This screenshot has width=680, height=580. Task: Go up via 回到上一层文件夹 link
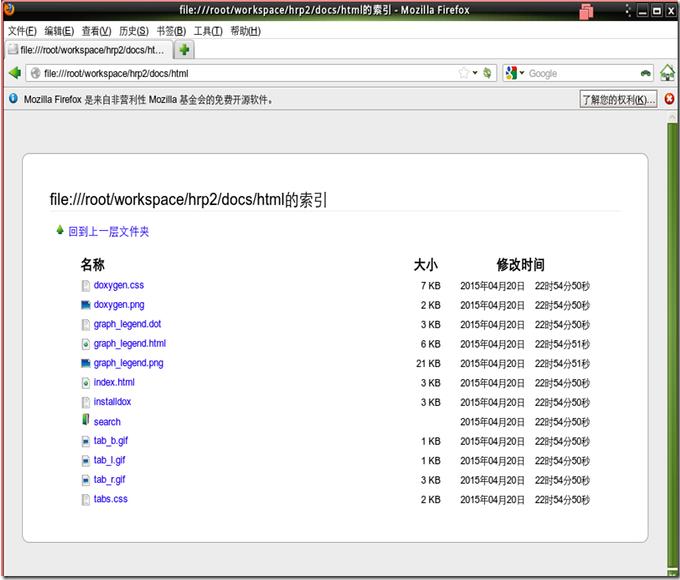pyautogui.click(x=108, y=232)
